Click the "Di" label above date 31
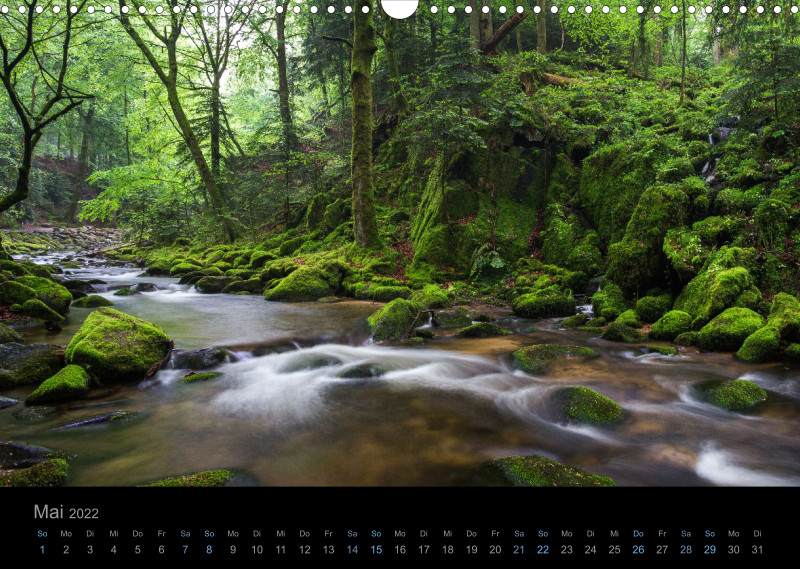The image size is (800, 569). [758, 533]
